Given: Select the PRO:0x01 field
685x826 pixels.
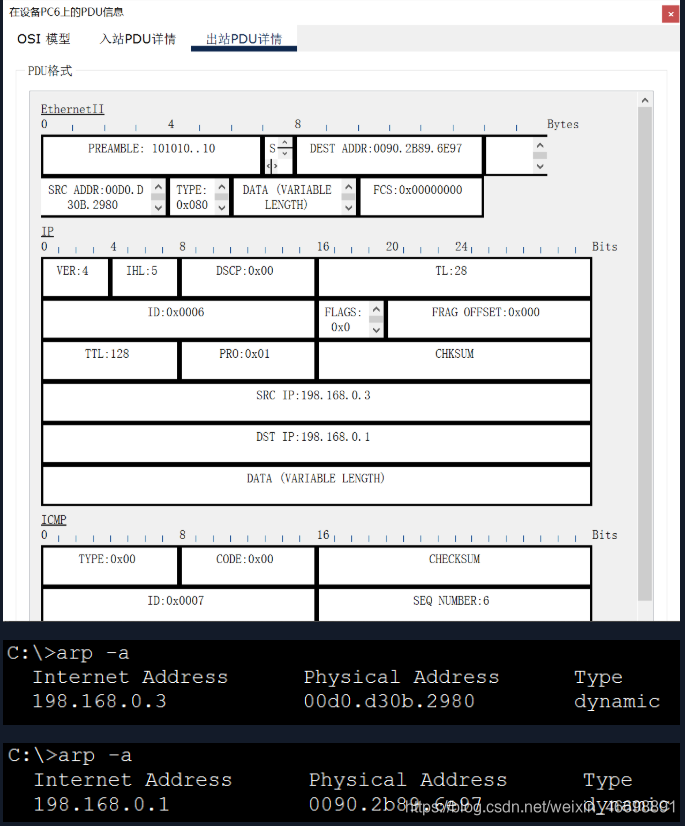Looking at the screenshot, I should tap(248, 360).
